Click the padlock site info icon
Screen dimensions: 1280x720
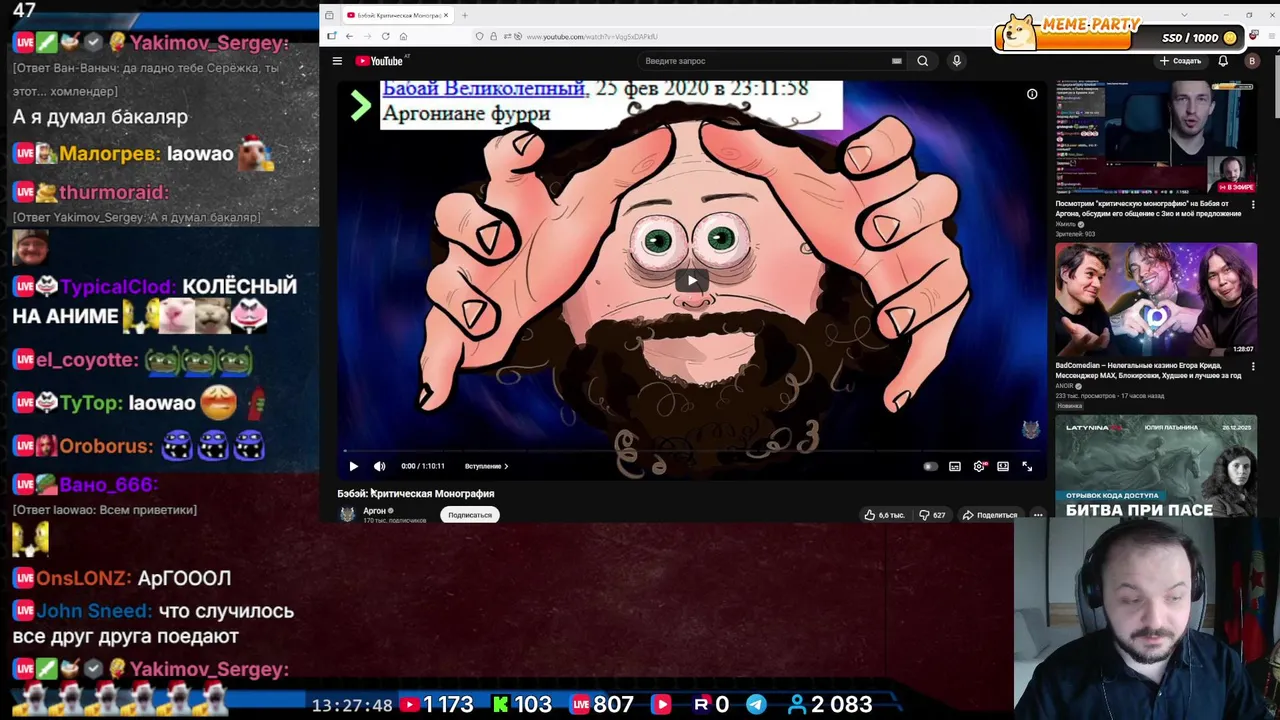click(x=493, y=37)
